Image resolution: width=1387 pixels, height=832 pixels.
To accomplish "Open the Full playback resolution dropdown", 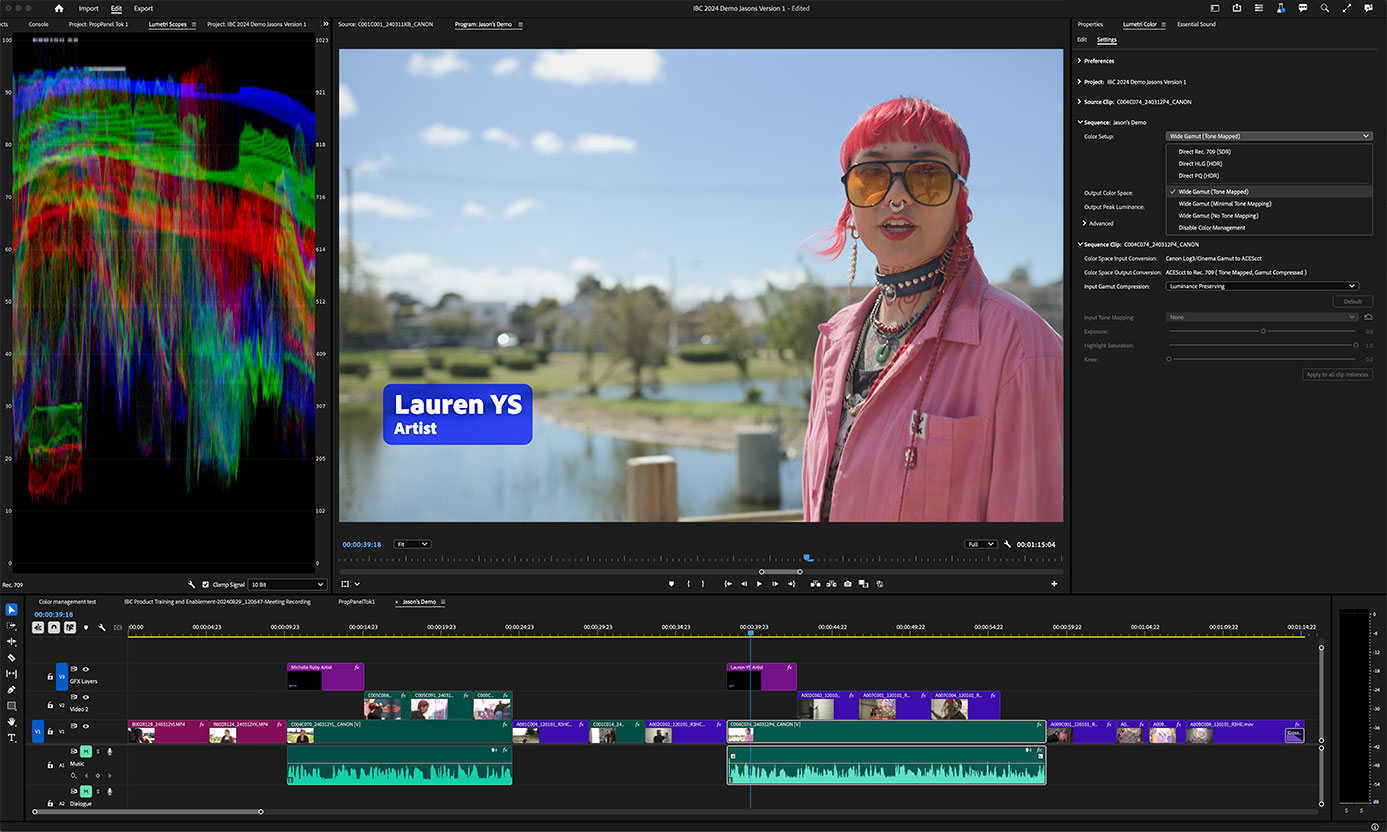I will coord(980,544).
